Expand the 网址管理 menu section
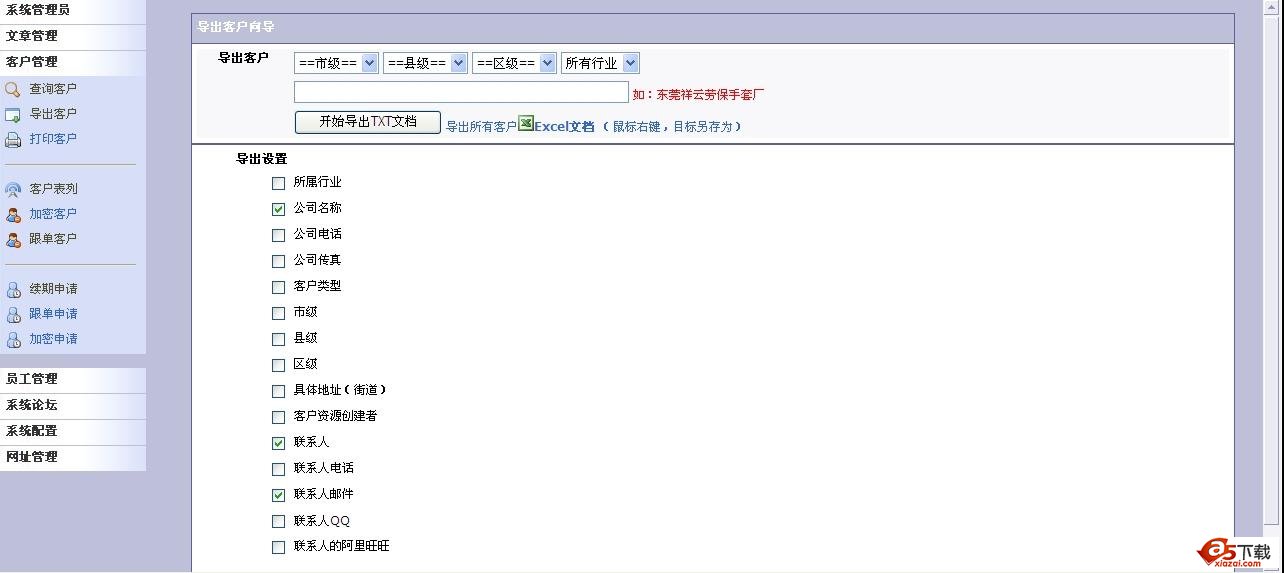 [x=73, y=457]
